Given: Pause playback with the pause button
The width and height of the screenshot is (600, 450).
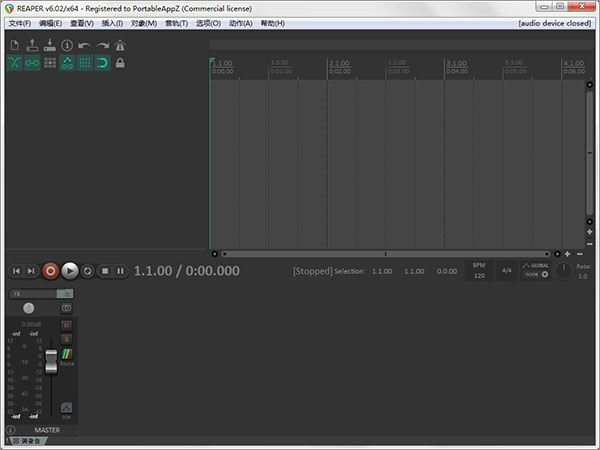Looking at the screenshot, I should point(120,271).
